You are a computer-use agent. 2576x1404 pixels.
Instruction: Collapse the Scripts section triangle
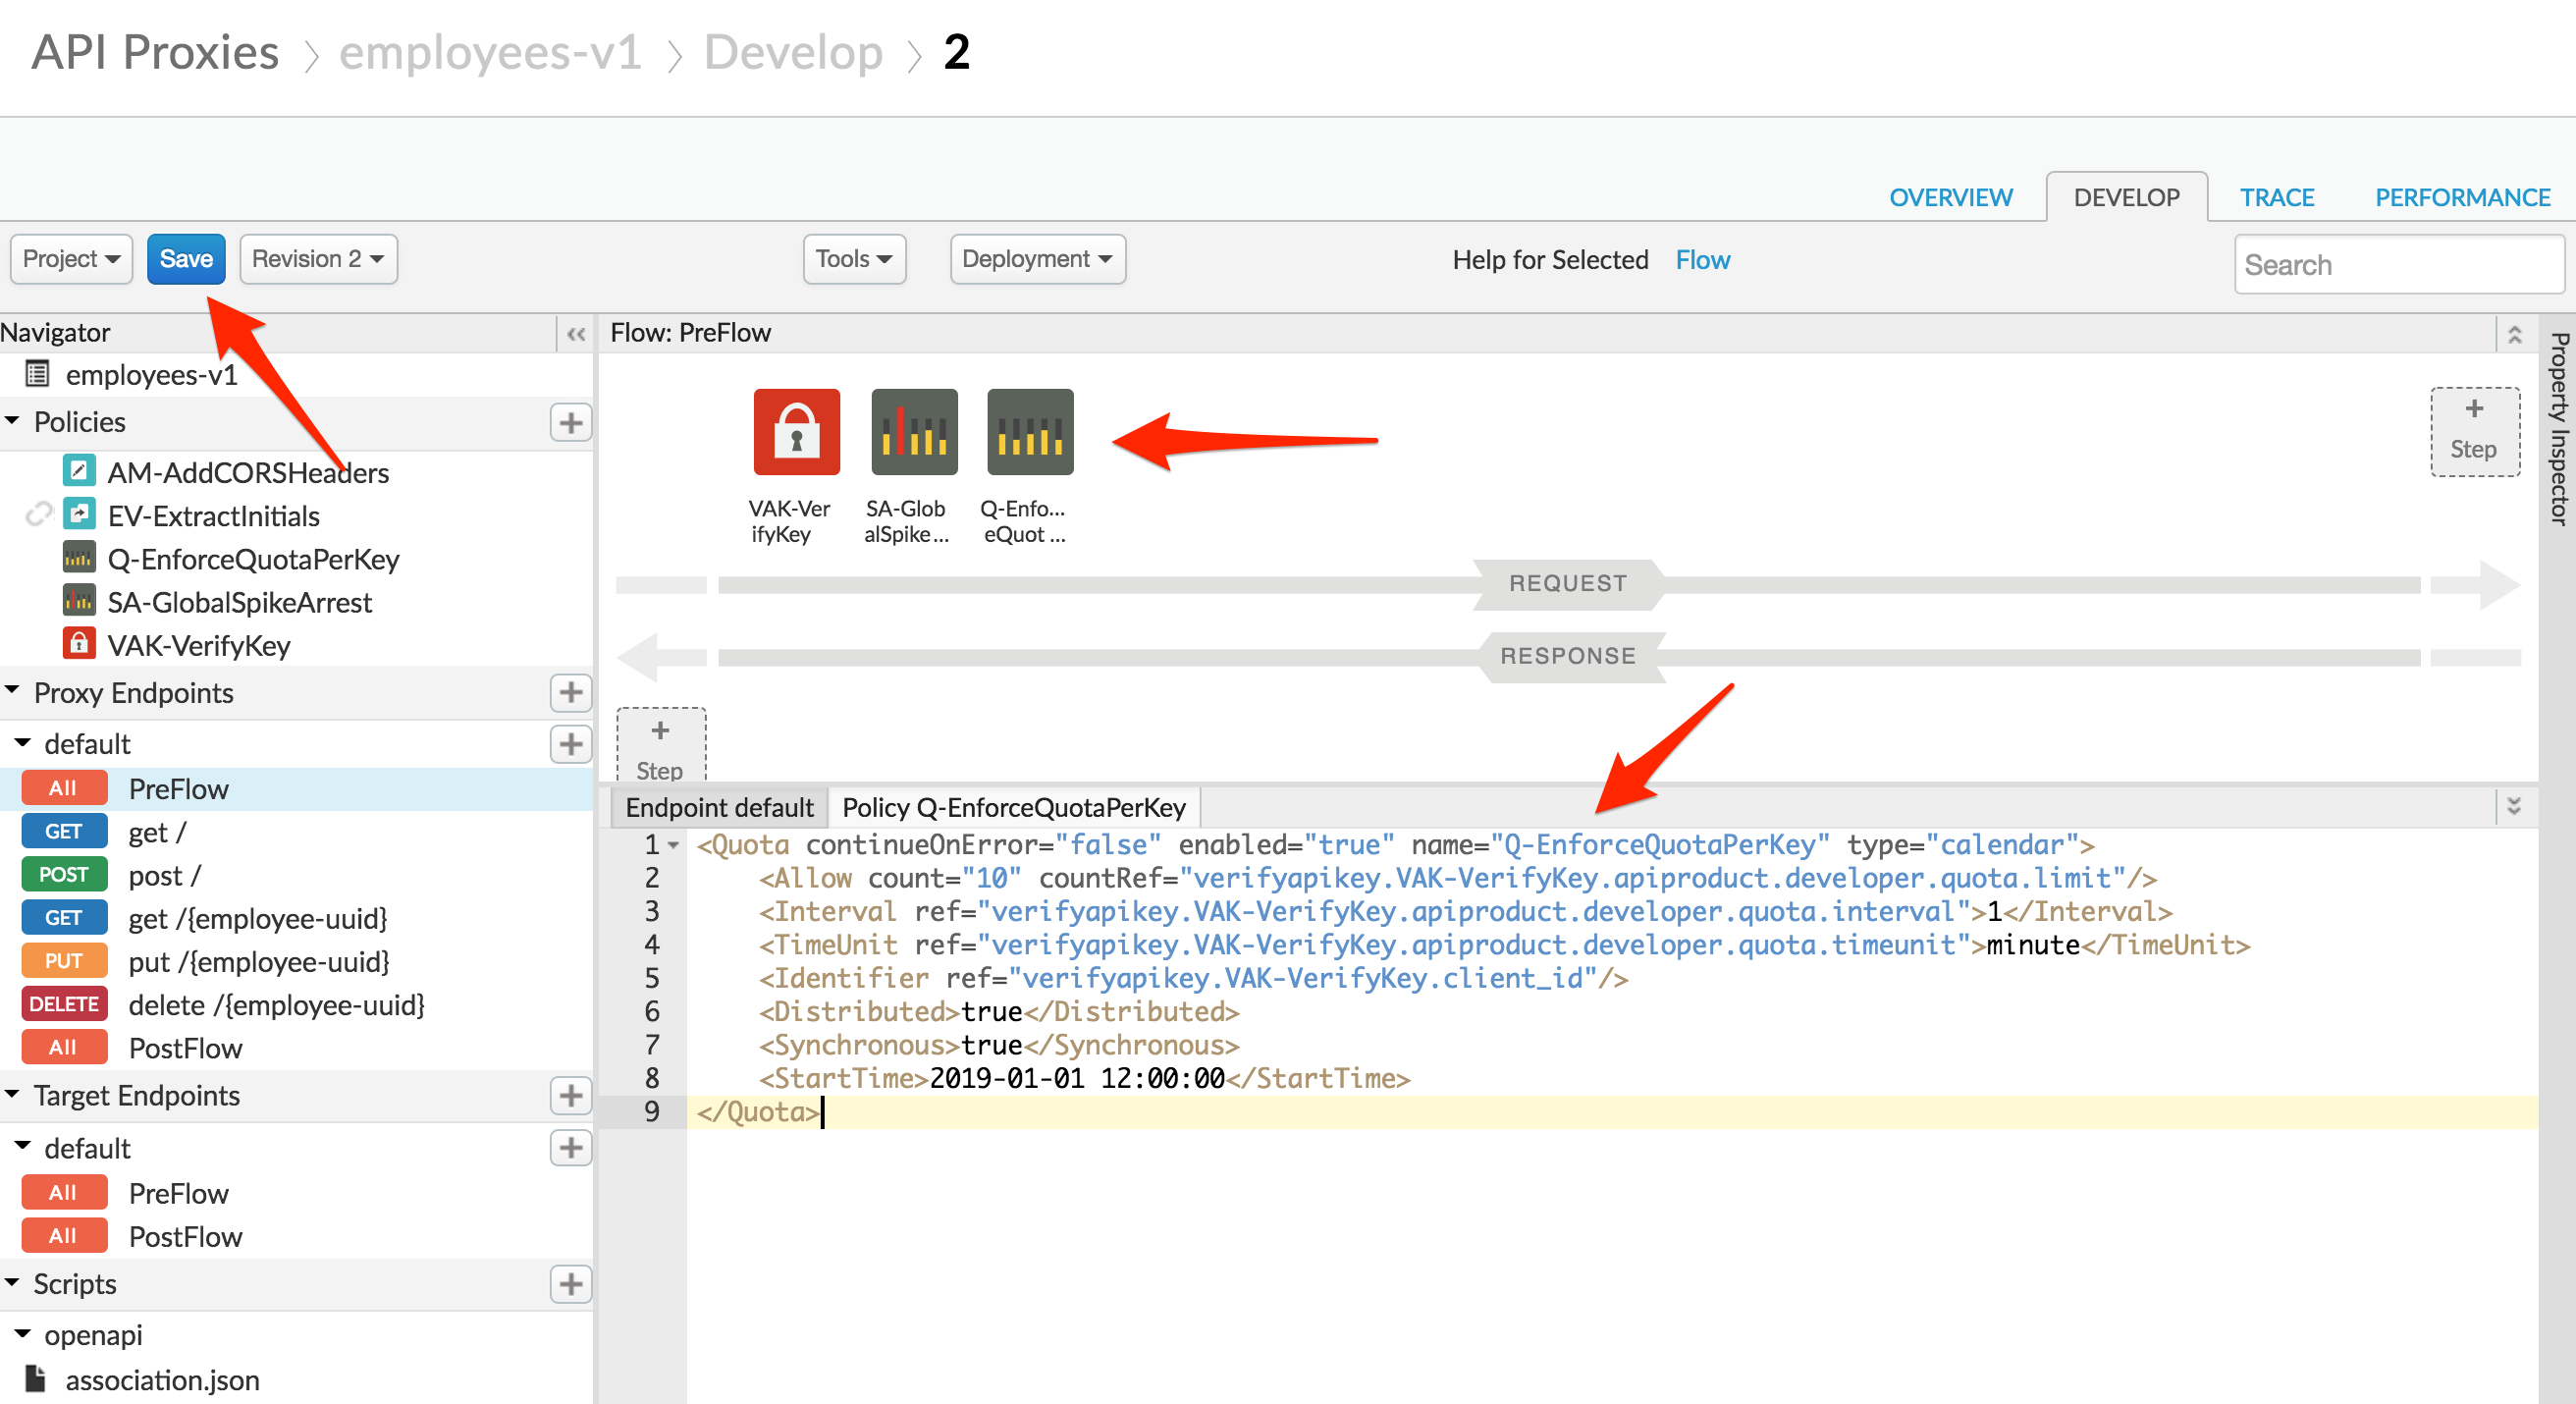(x=13, y=1283)
